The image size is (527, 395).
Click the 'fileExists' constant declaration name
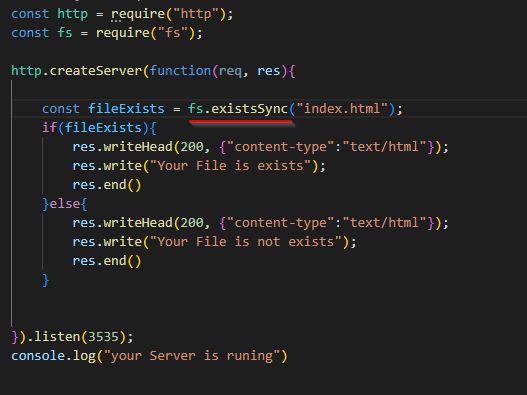[126, 109]
